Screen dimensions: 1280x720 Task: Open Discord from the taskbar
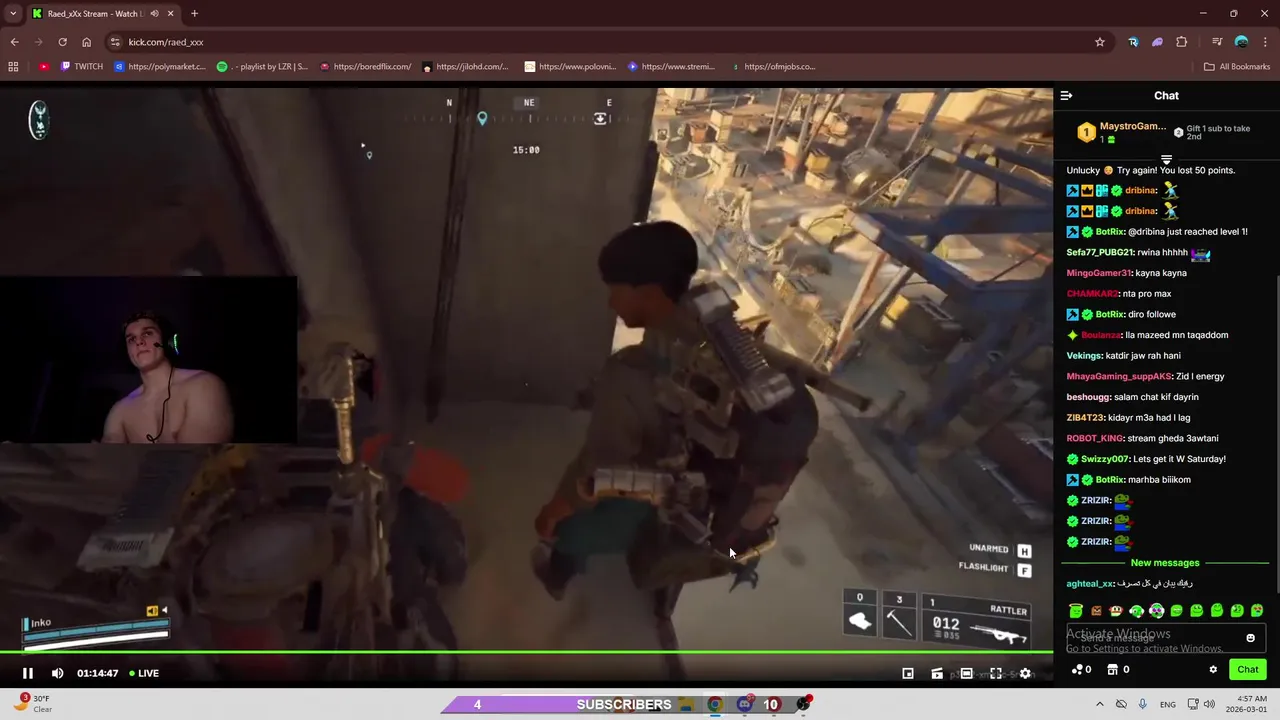(744, 704)
